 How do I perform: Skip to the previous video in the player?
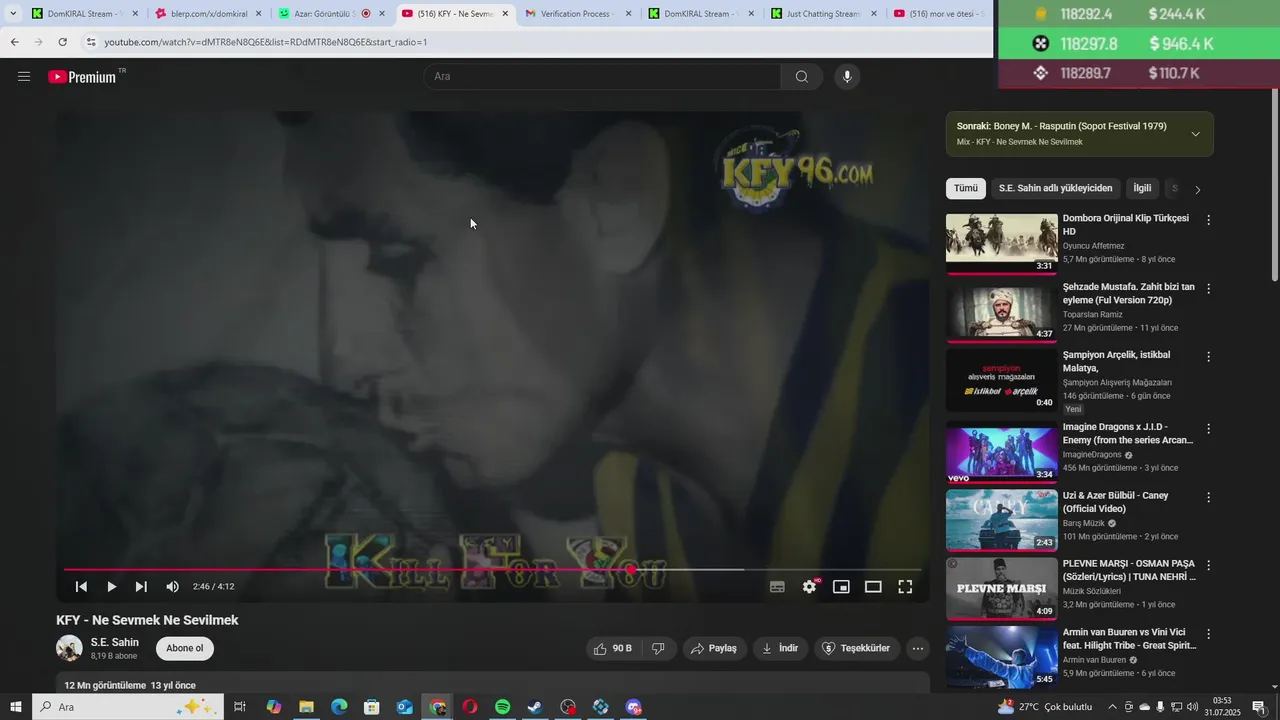(81, 587)
